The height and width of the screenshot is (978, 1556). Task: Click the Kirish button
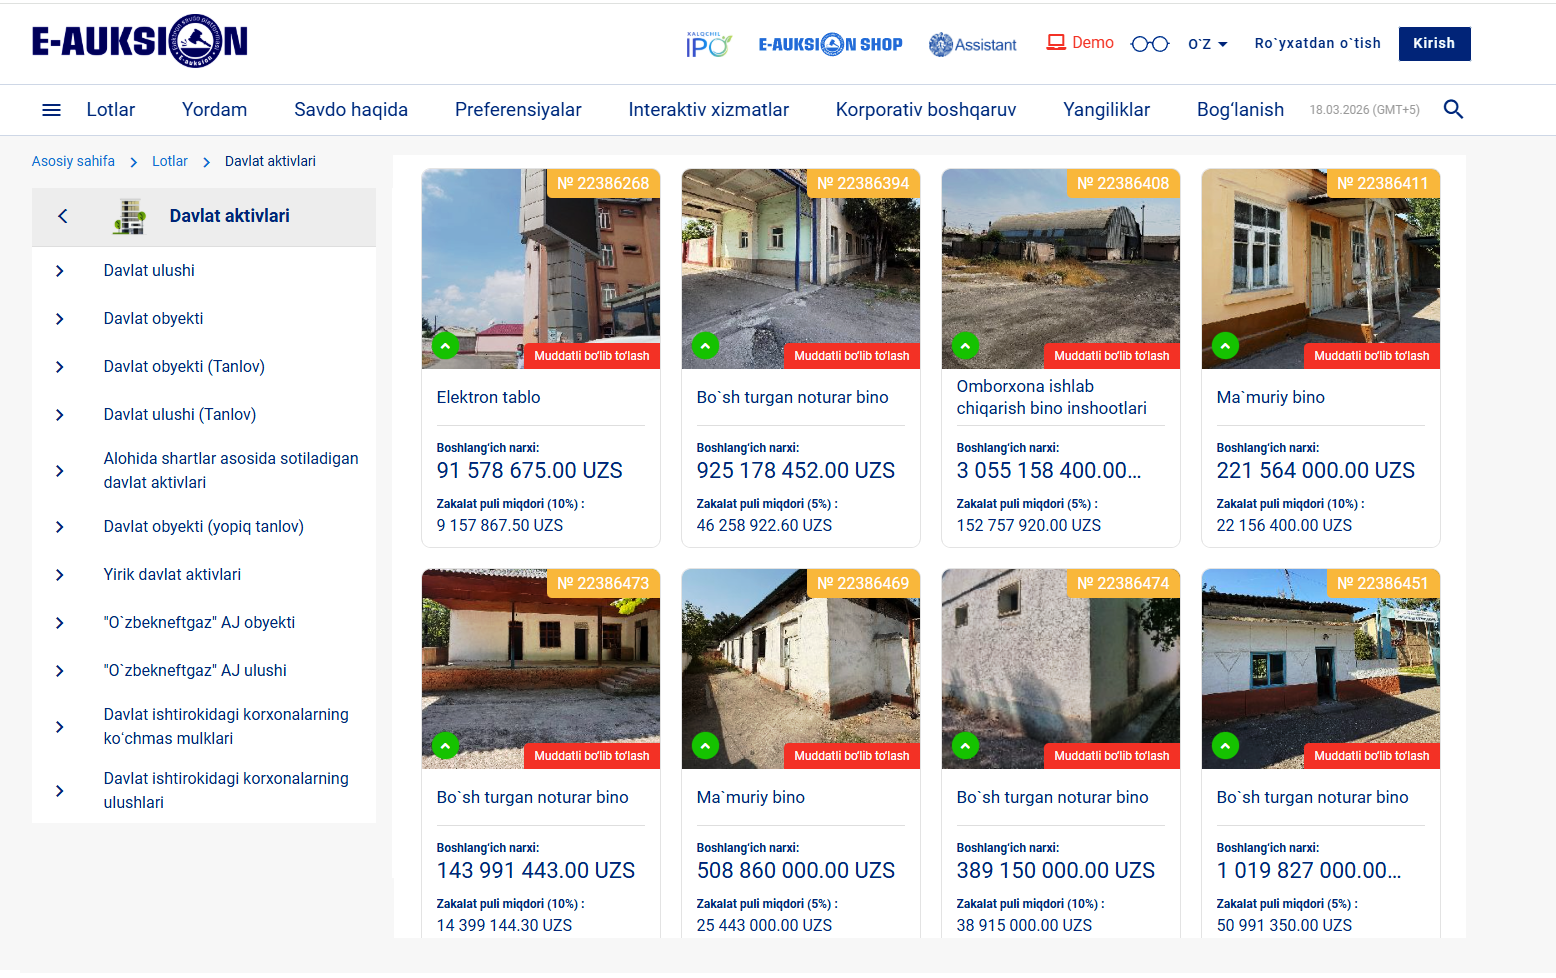1434,44
